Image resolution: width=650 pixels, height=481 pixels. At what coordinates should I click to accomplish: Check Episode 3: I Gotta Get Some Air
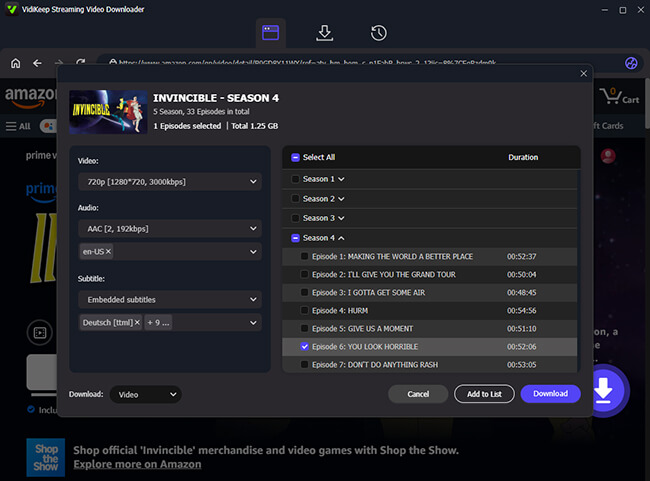pyautogui.click(x=304, y=292)
